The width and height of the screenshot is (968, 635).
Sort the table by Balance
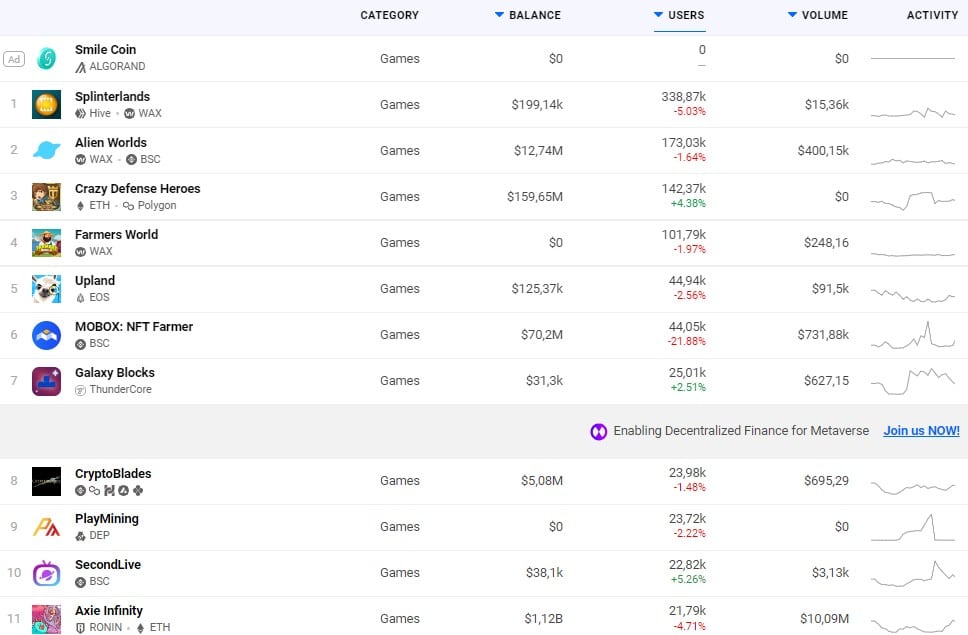528,15
